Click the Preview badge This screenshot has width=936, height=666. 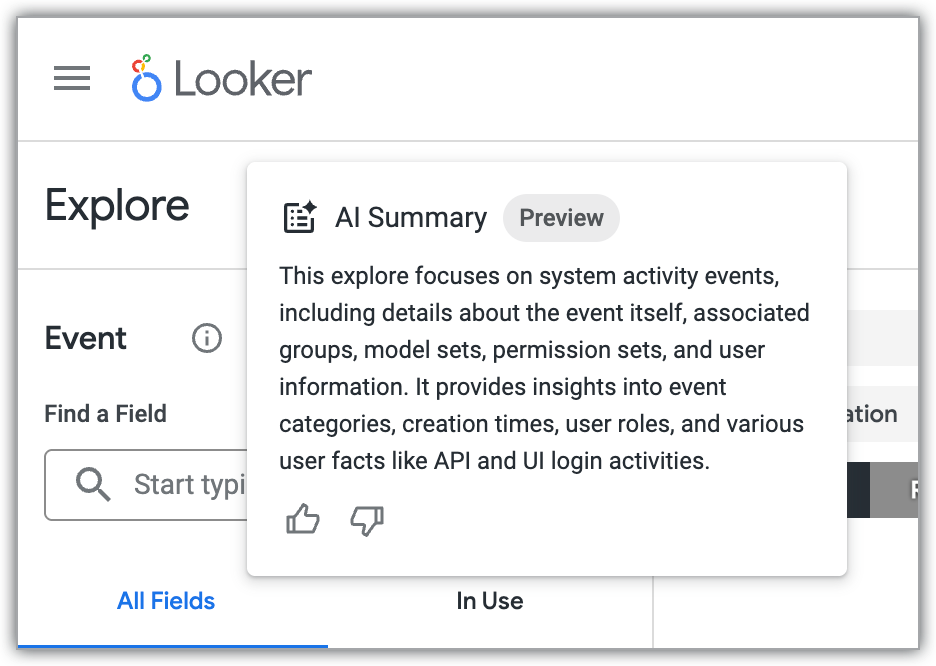coord(561,218)
